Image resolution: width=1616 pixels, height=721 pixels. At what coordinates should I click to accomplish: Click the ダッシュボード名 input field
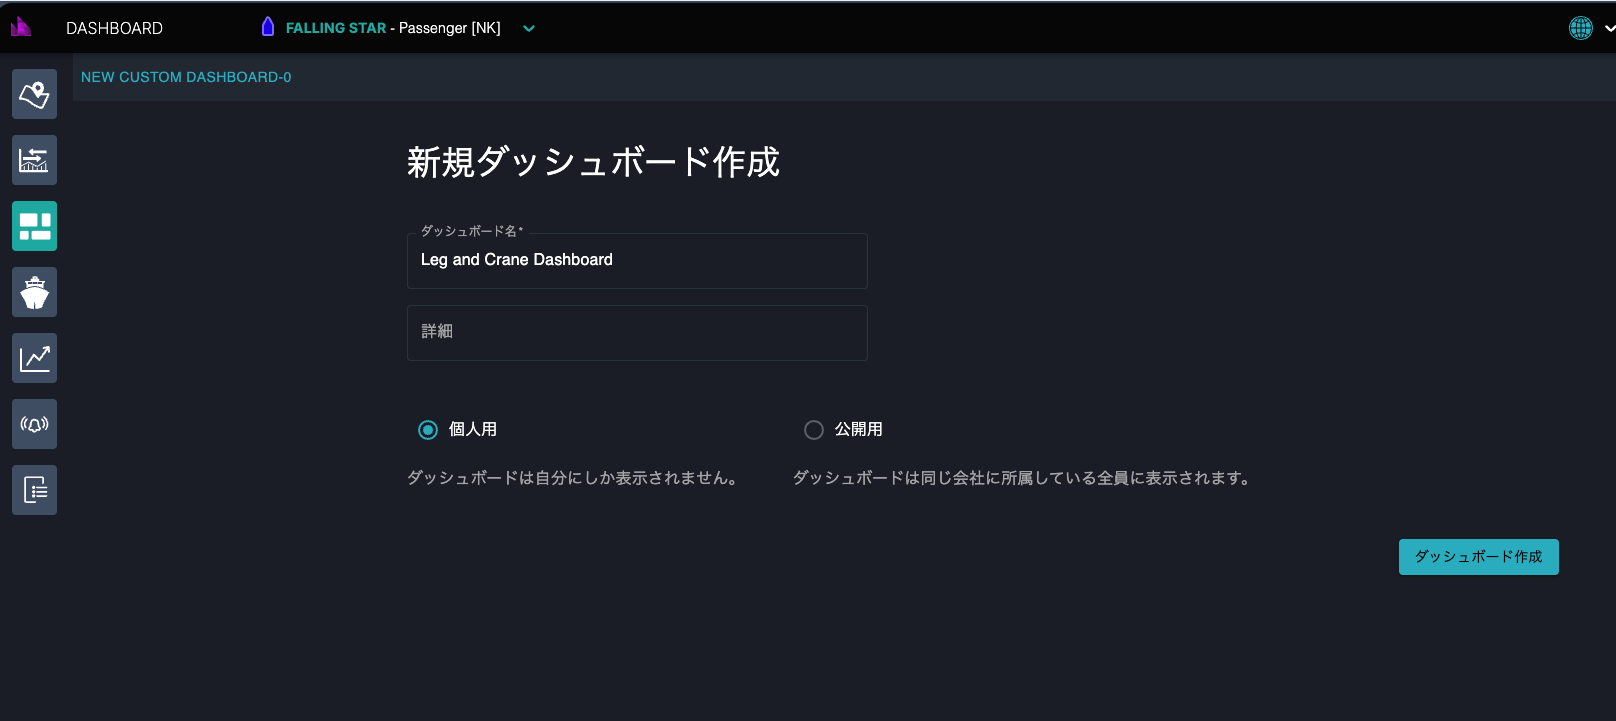[637, 261]
